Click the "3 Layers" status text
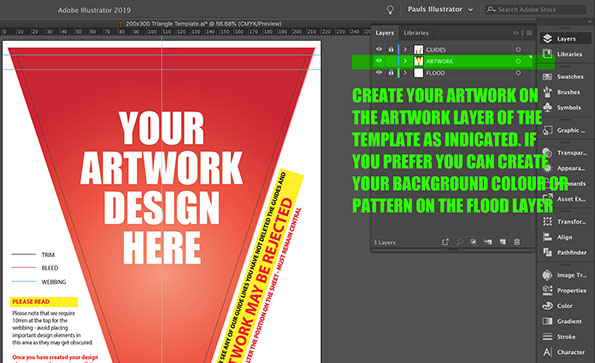 click(384, 242)
